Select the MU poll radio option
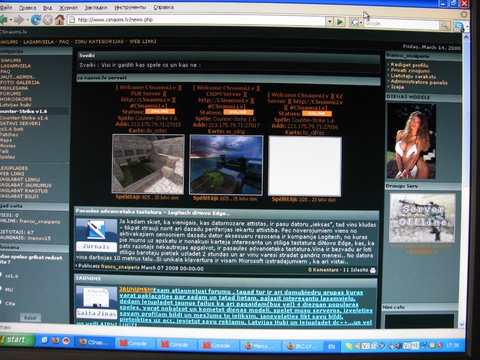Image resolution: width=480 pixels, height=360 pixels. coord(1,289)
